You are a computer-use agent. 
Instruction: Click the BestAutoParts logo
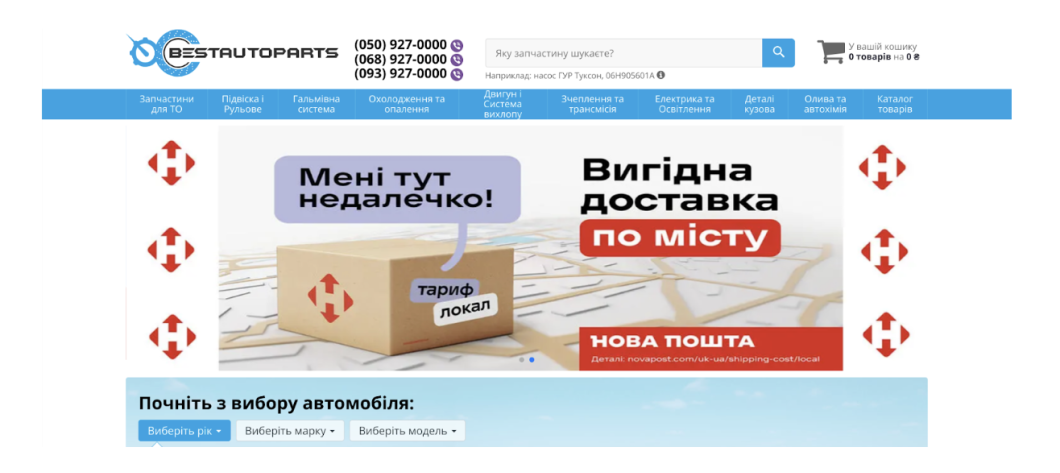232,53
